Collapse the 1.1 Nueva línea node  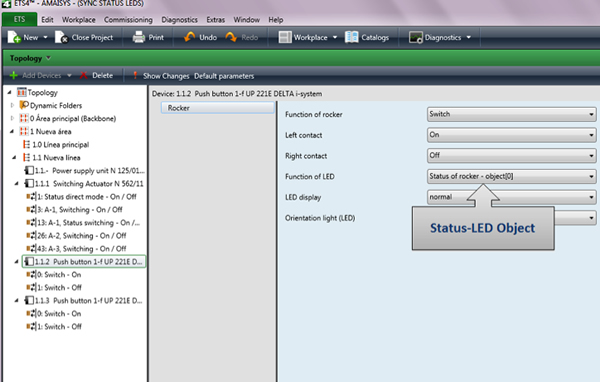(15, 157)
